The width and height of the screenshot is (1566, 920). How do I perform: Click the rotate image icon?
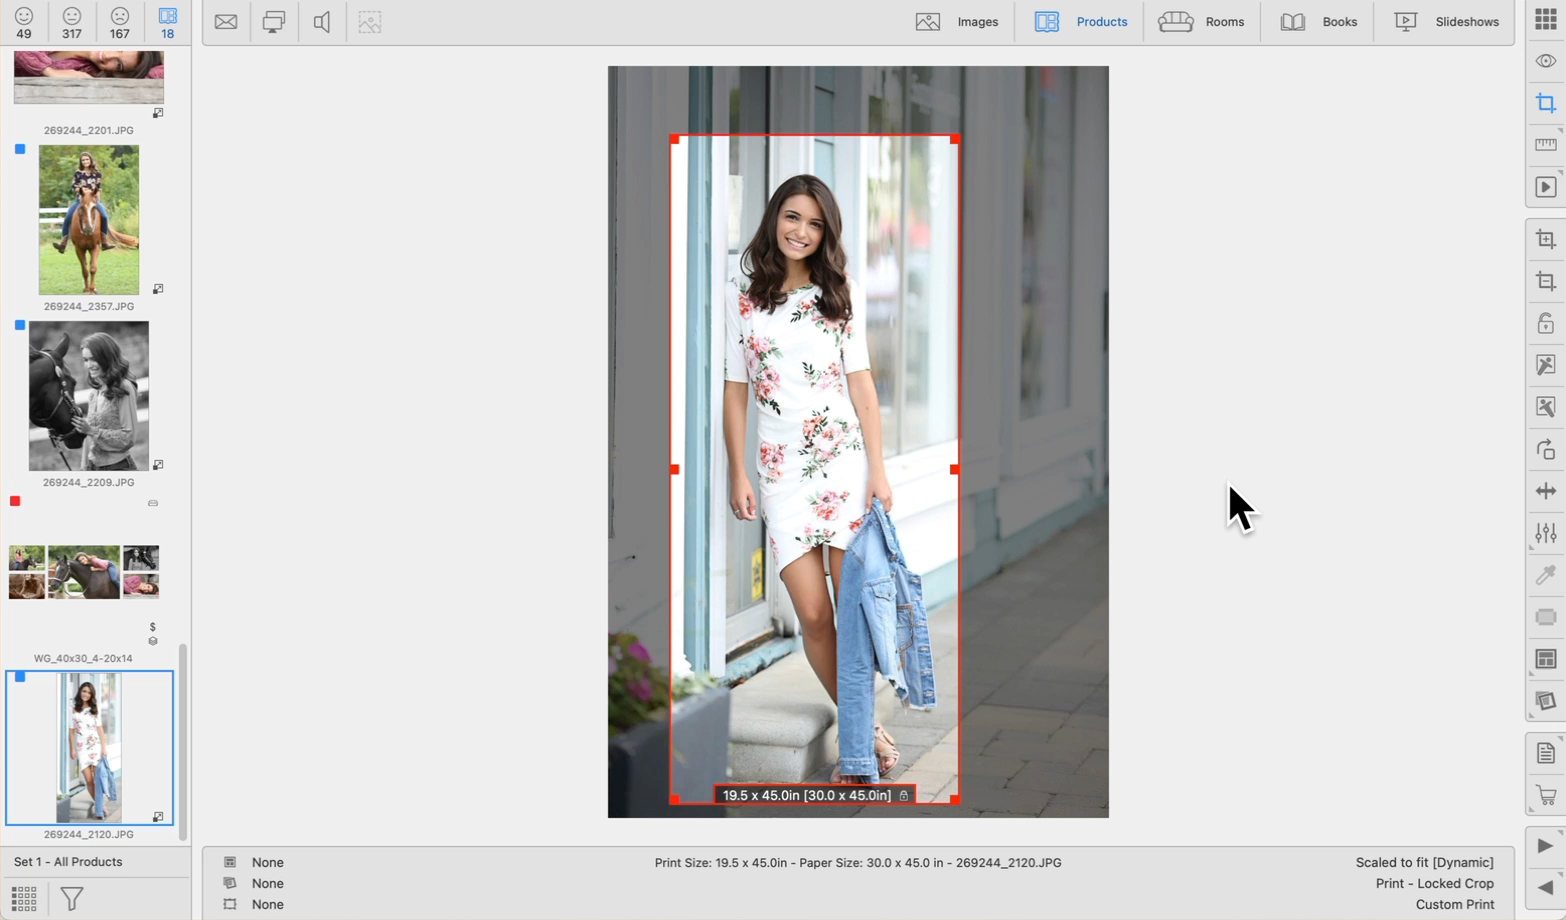pos(1545,449)
